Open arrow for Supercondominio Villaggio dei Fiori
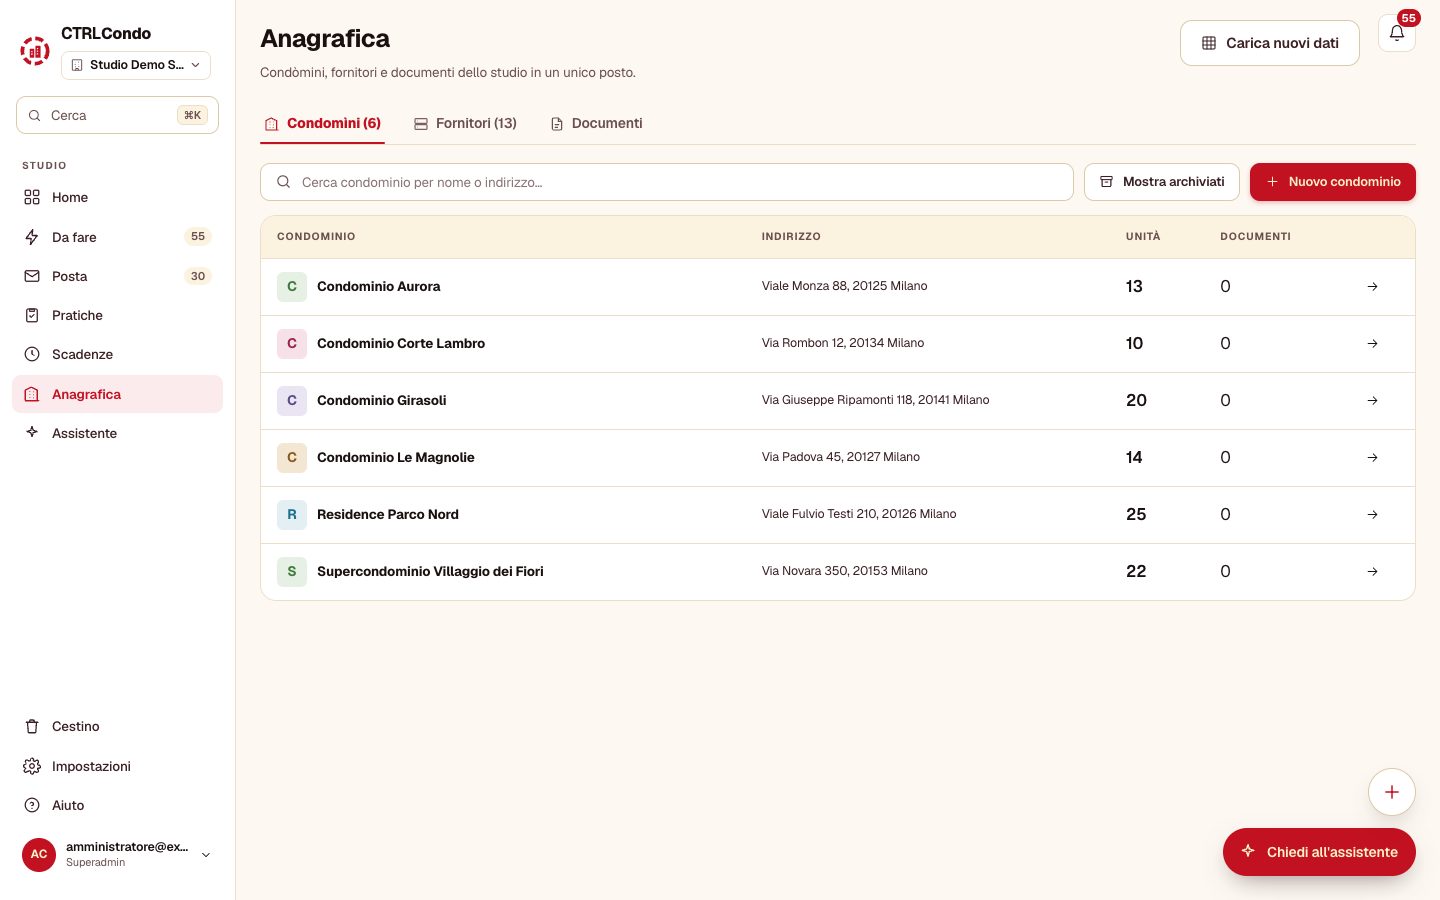The image size is (1440, 900). 1372,572
